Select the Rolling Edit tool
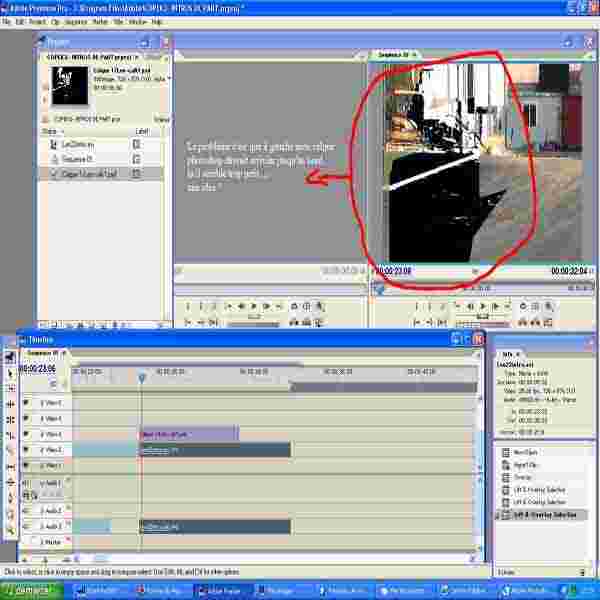 (10, 420)
